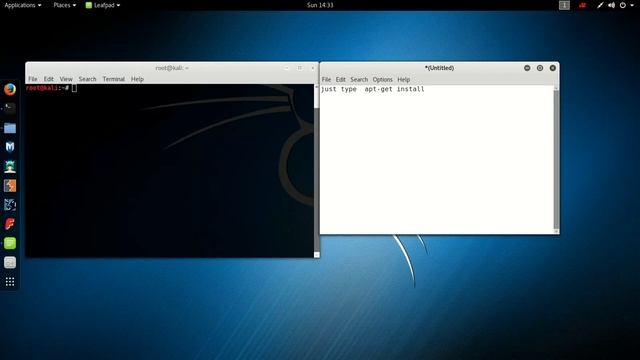Open the terminal's Help menu

(137, 79)
